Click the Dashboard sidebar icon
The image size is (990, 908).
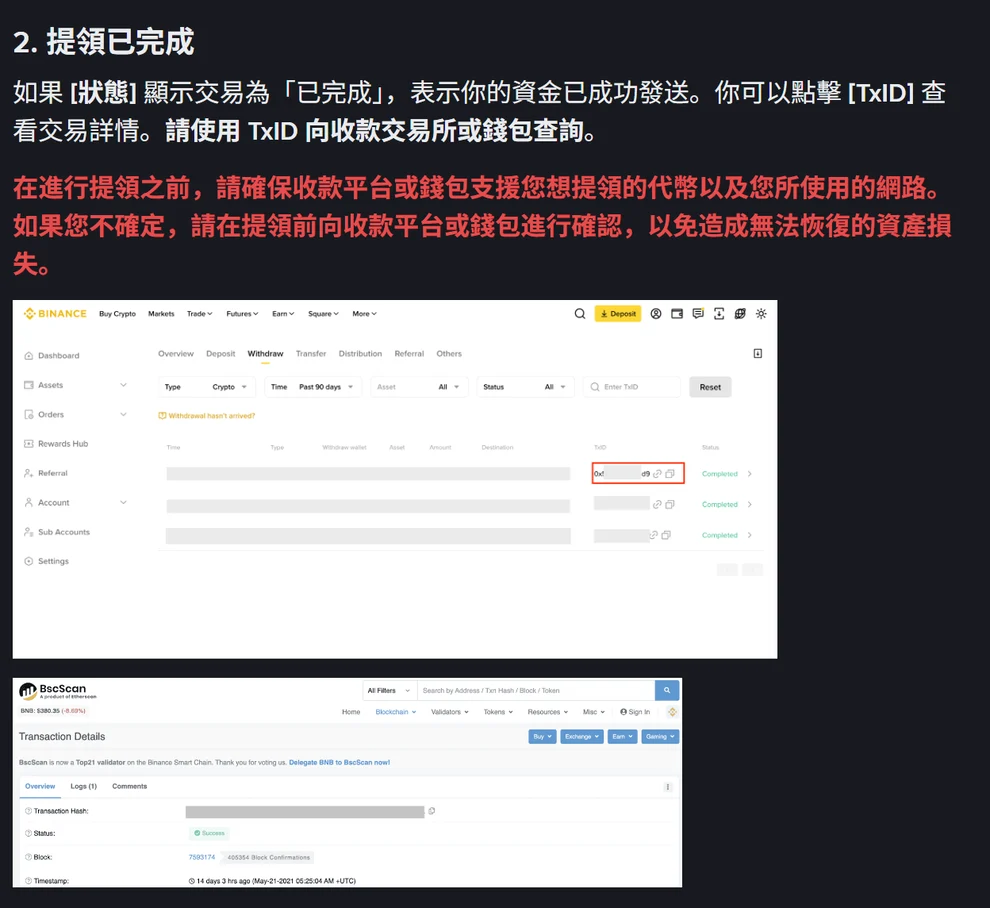pos(28,355)
